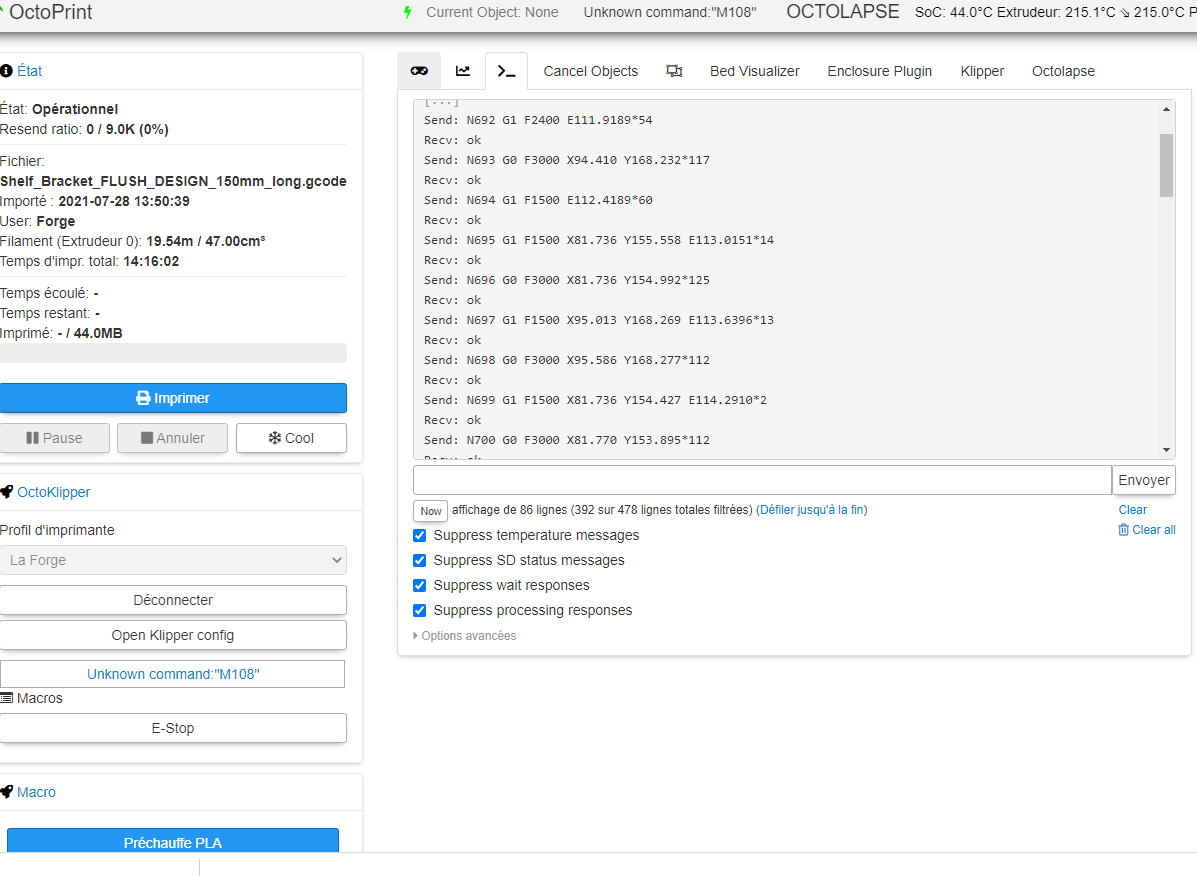Image resolution: width=1197 pixels, height=876 pixels.
Task: Click the Imprimé - / 44.0MB text
Action: tap(61, 333)
